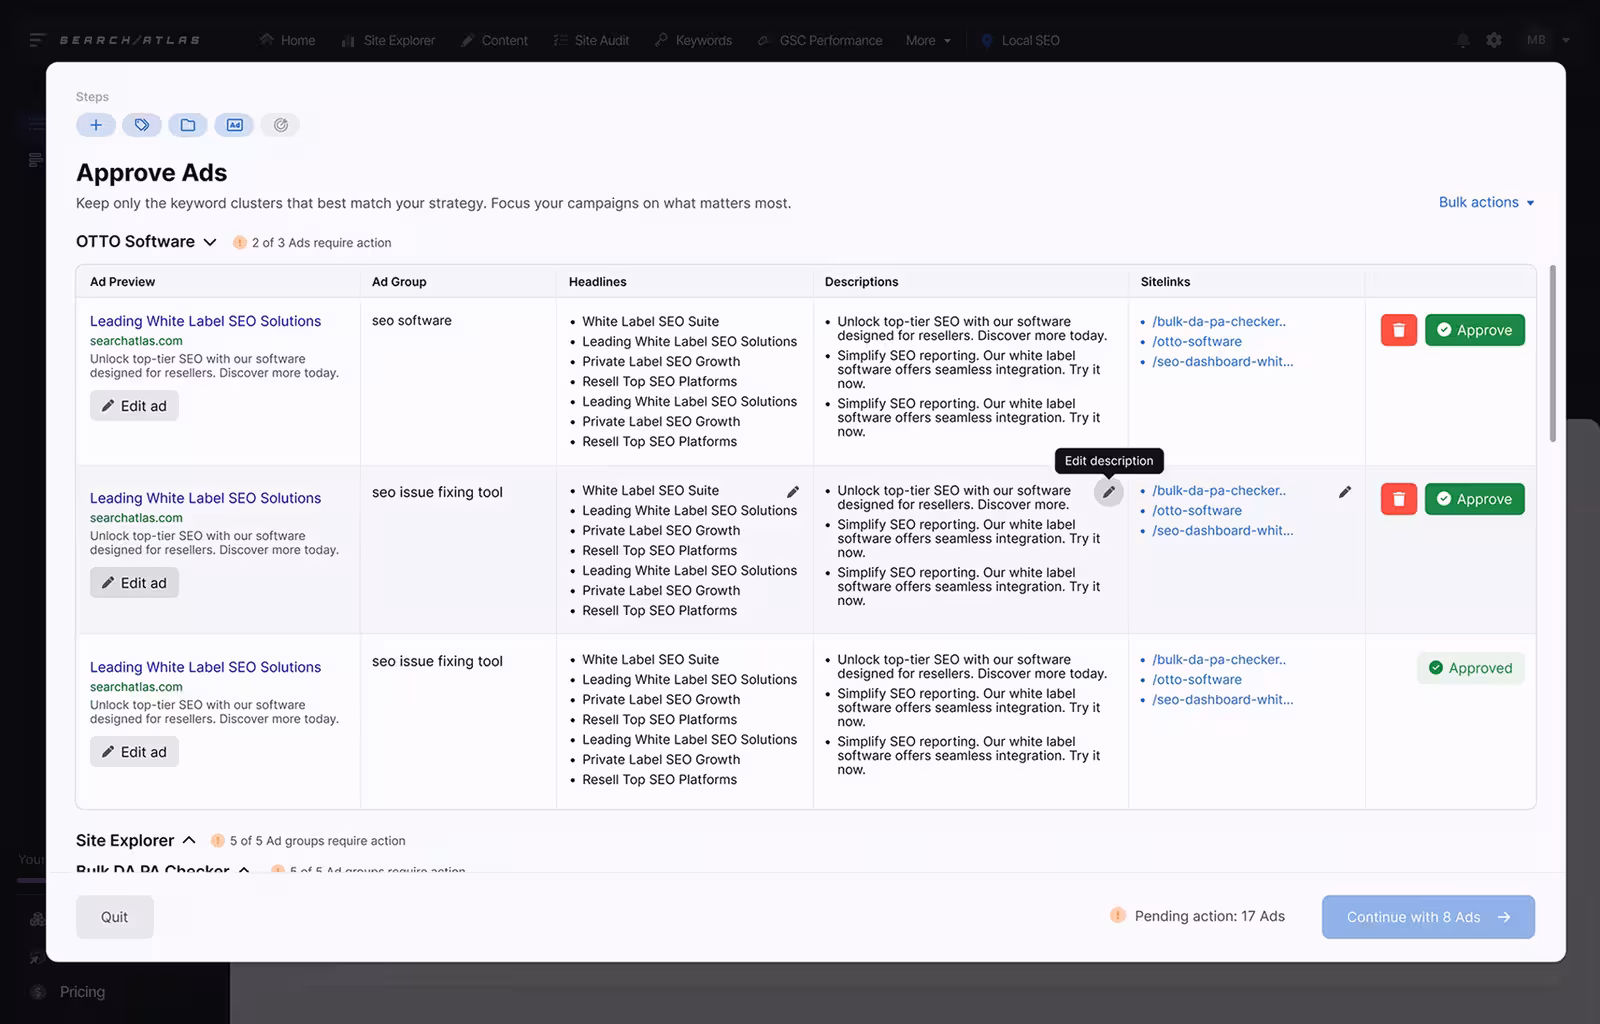Open the targeting goal step icon
The width and height of the screenshot is (1600, 1024).
(x=280, y=124)
